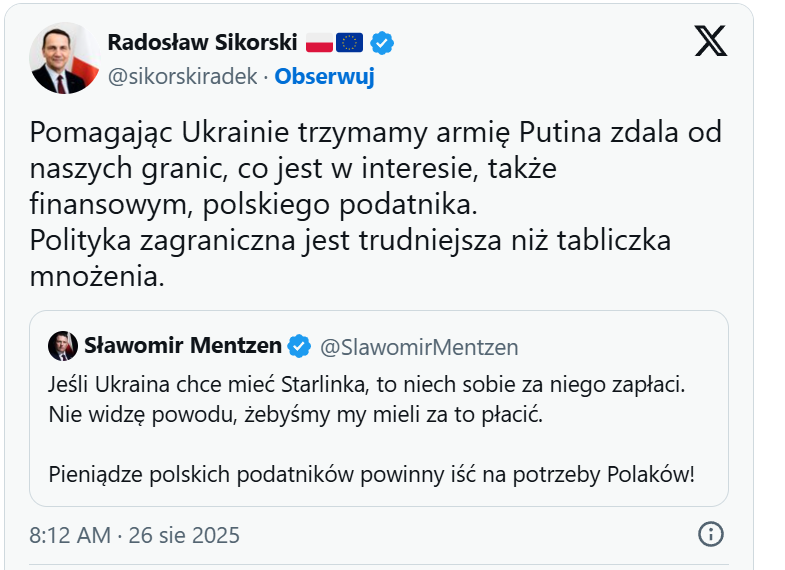Click the tweet text "Pomagając Ukrainie trzymamy"
The image size is (785, 570).
(375, 133)
